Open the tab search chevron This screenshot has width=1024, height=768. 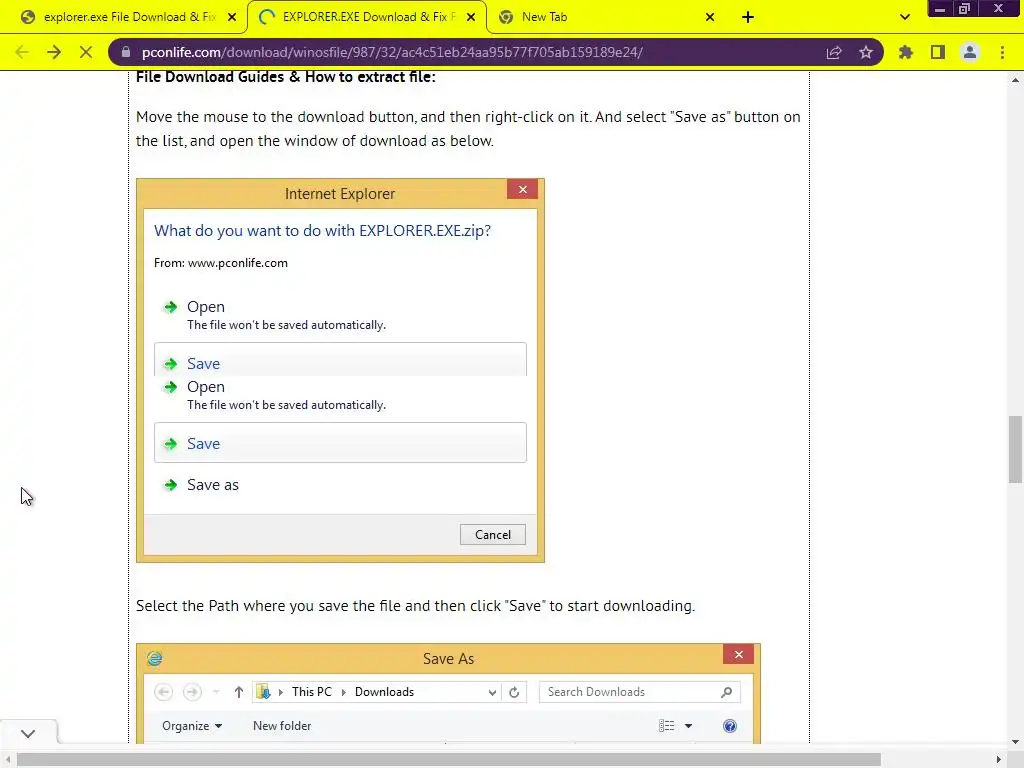point(904,17)
